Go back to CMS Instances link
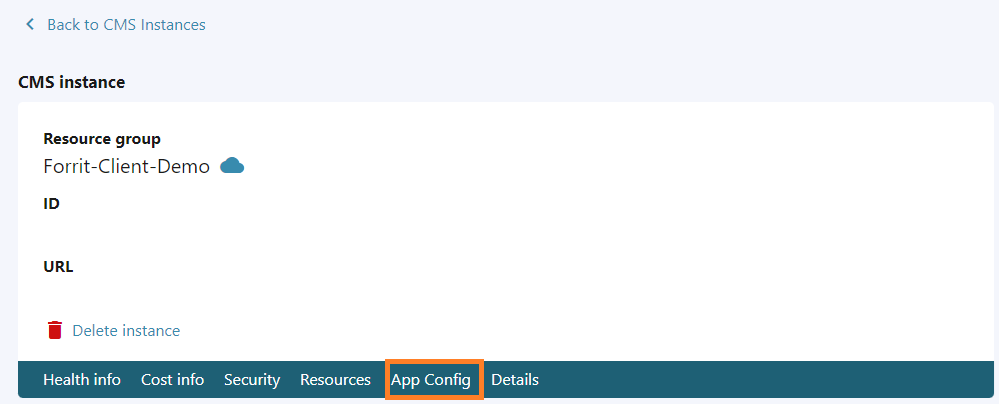The image size is (999, 404). click(126, 24)
